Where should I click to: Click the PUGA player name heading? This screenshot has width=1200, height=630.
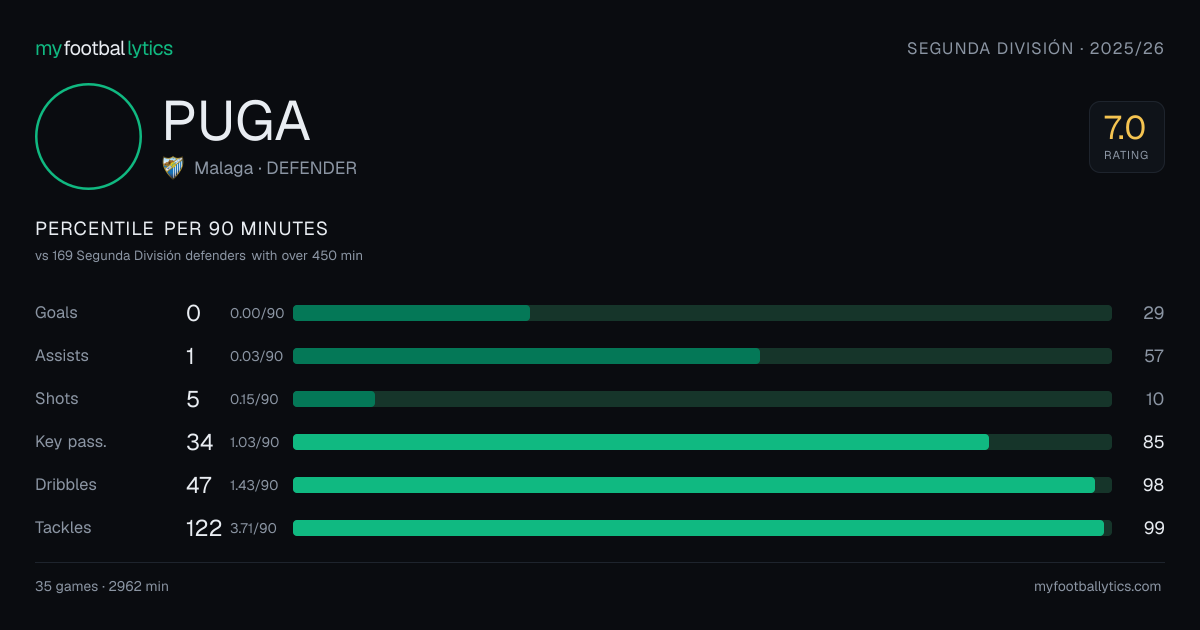[236, 121]
